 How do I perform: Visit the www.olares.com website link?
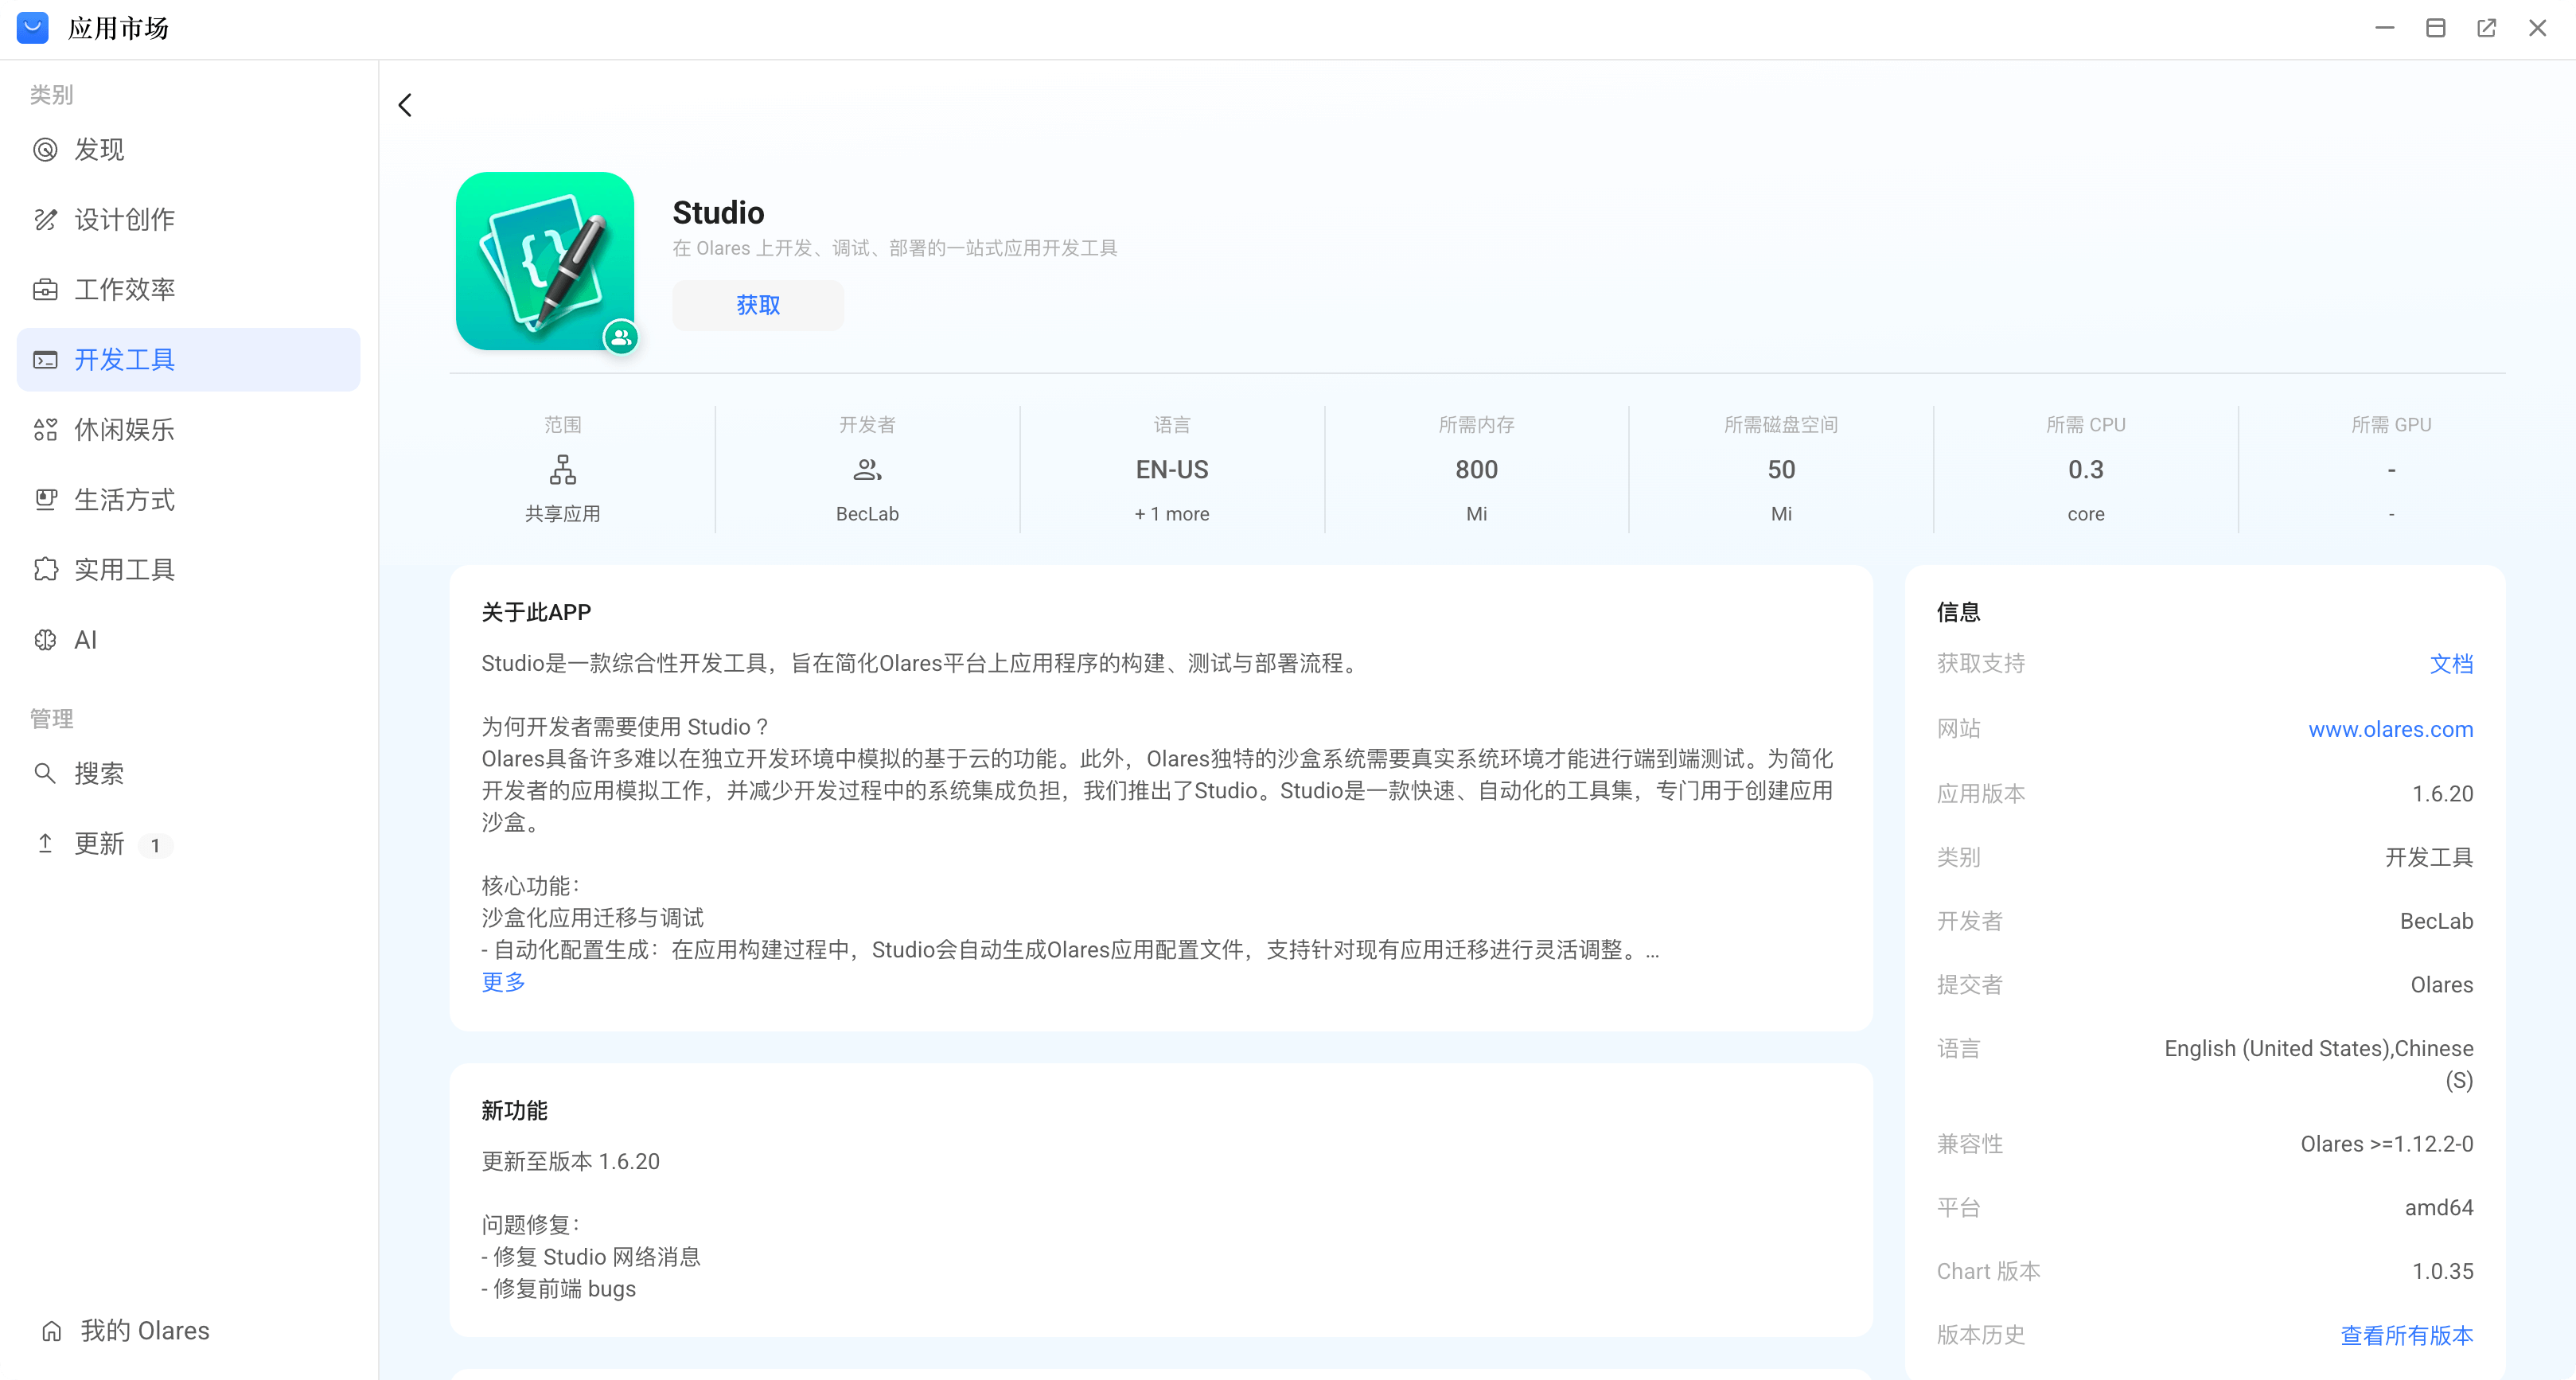point(2390,729)
